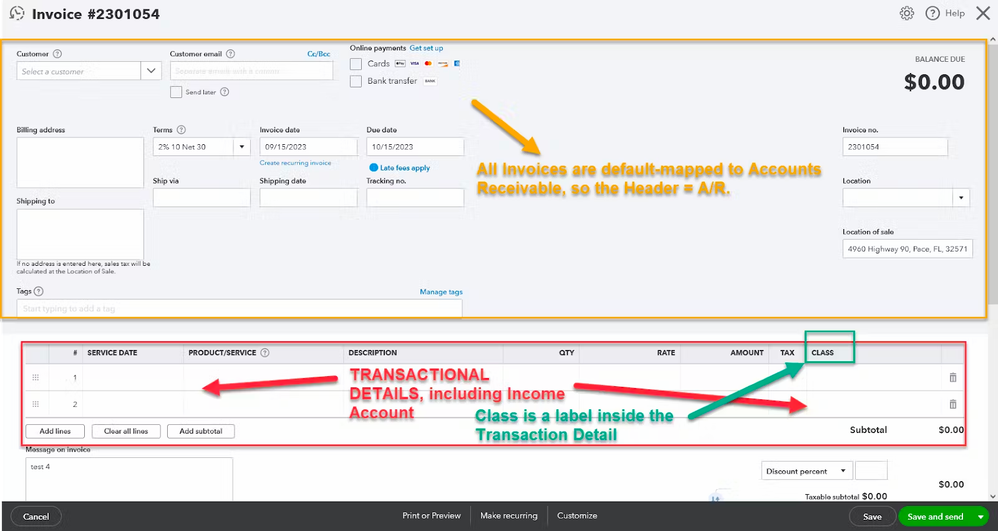Show help info next to Product/Service header
The image size is (998, 531).
point(265,353)
